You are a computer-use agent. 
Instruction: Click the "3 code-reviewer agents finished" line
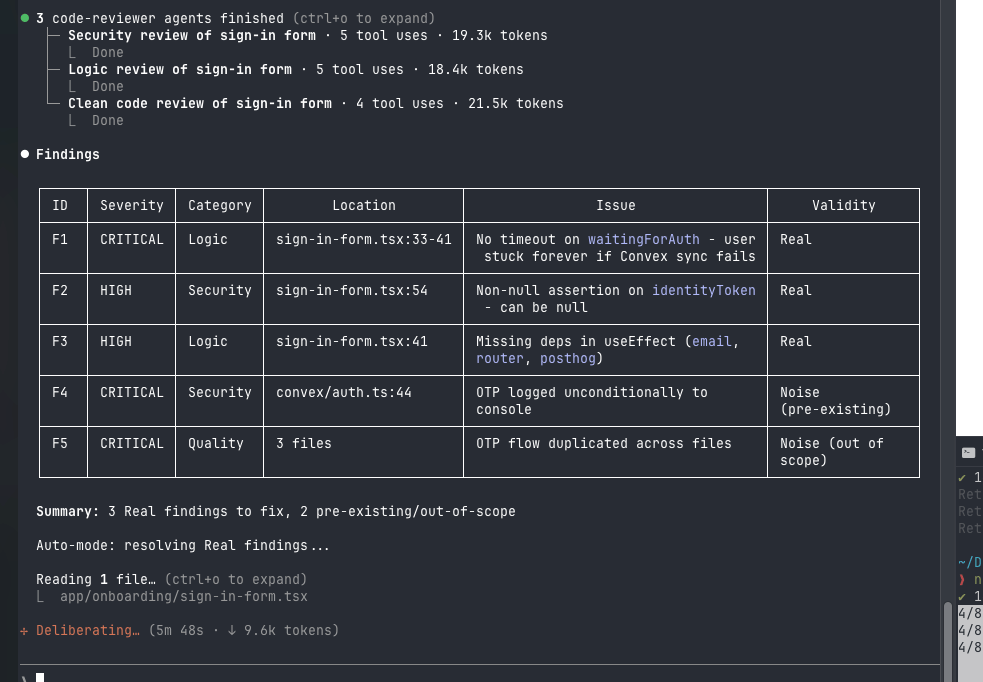235,19
